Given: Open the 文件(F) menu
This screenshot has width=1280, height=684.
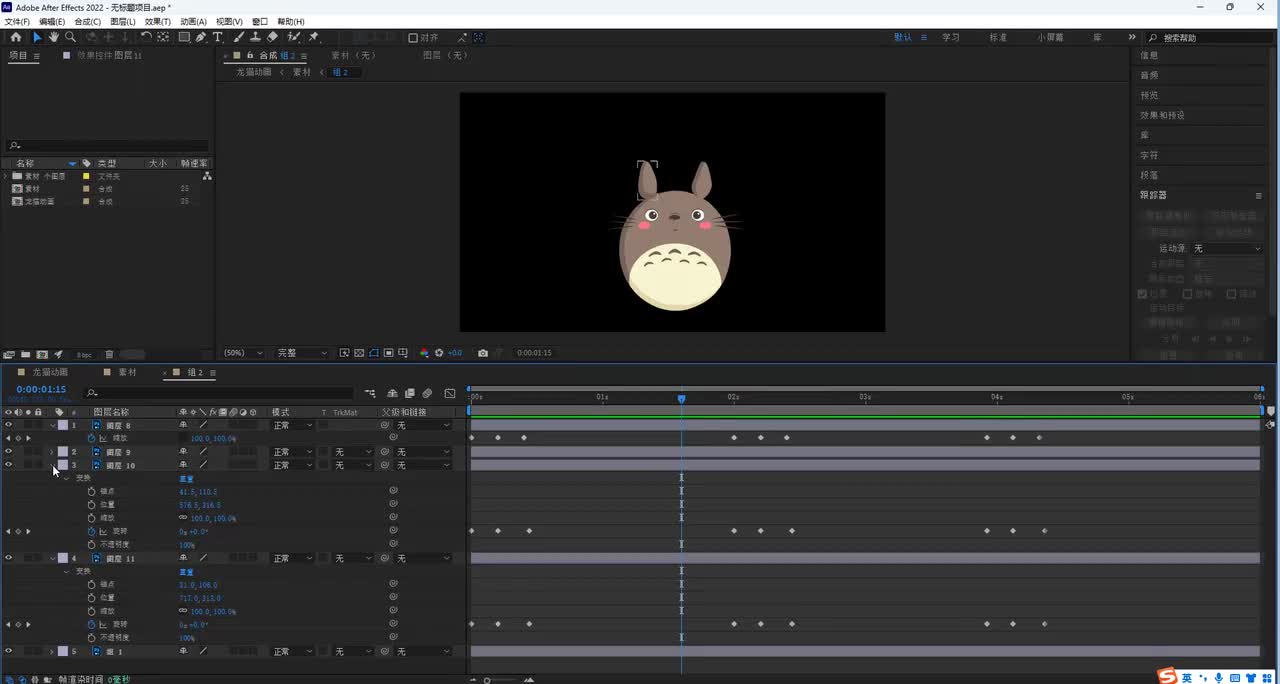Looking at the screenshot, I should (18, 21).
